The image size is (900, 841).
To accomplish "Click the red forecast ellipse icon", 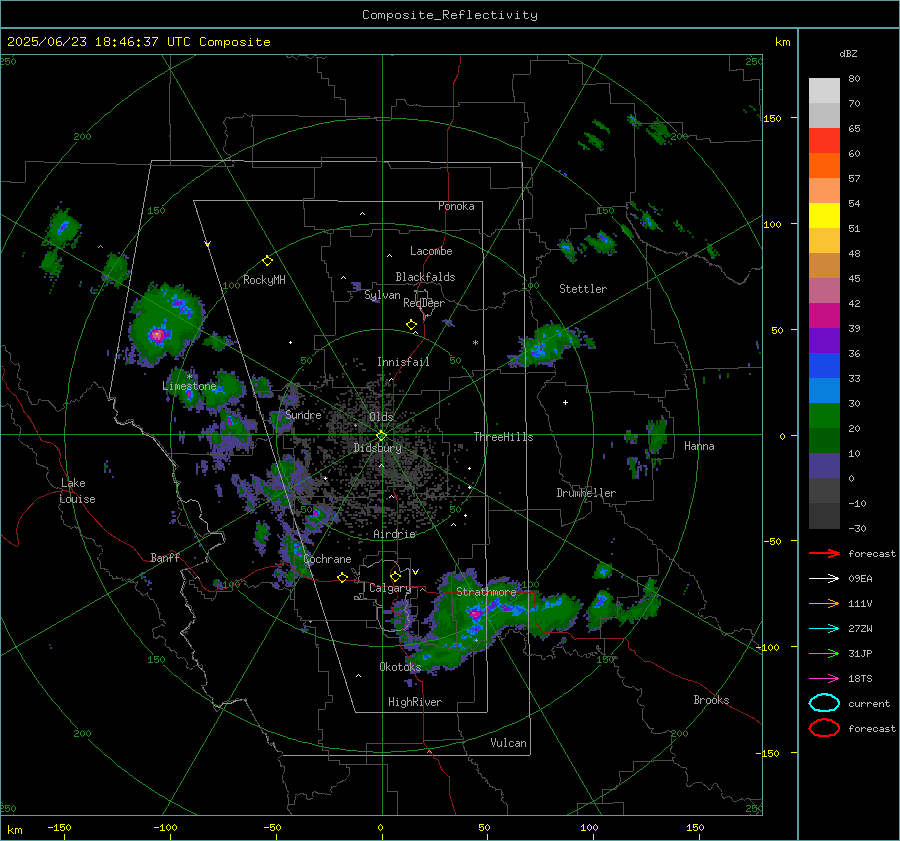I will (x=824, y=728).
